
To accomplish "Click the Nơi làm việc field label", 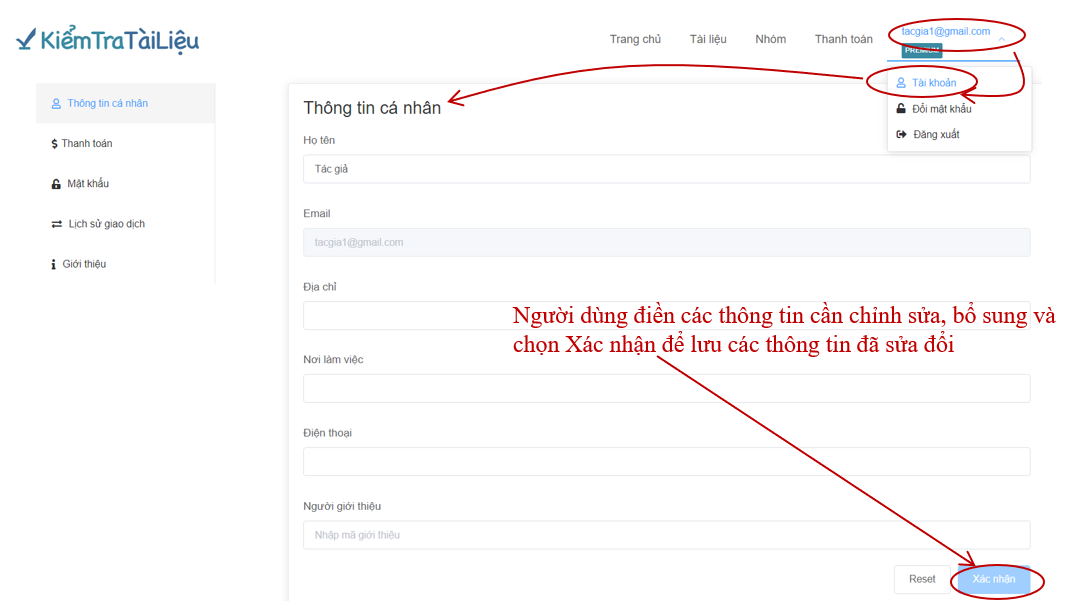I will [333, 360].
